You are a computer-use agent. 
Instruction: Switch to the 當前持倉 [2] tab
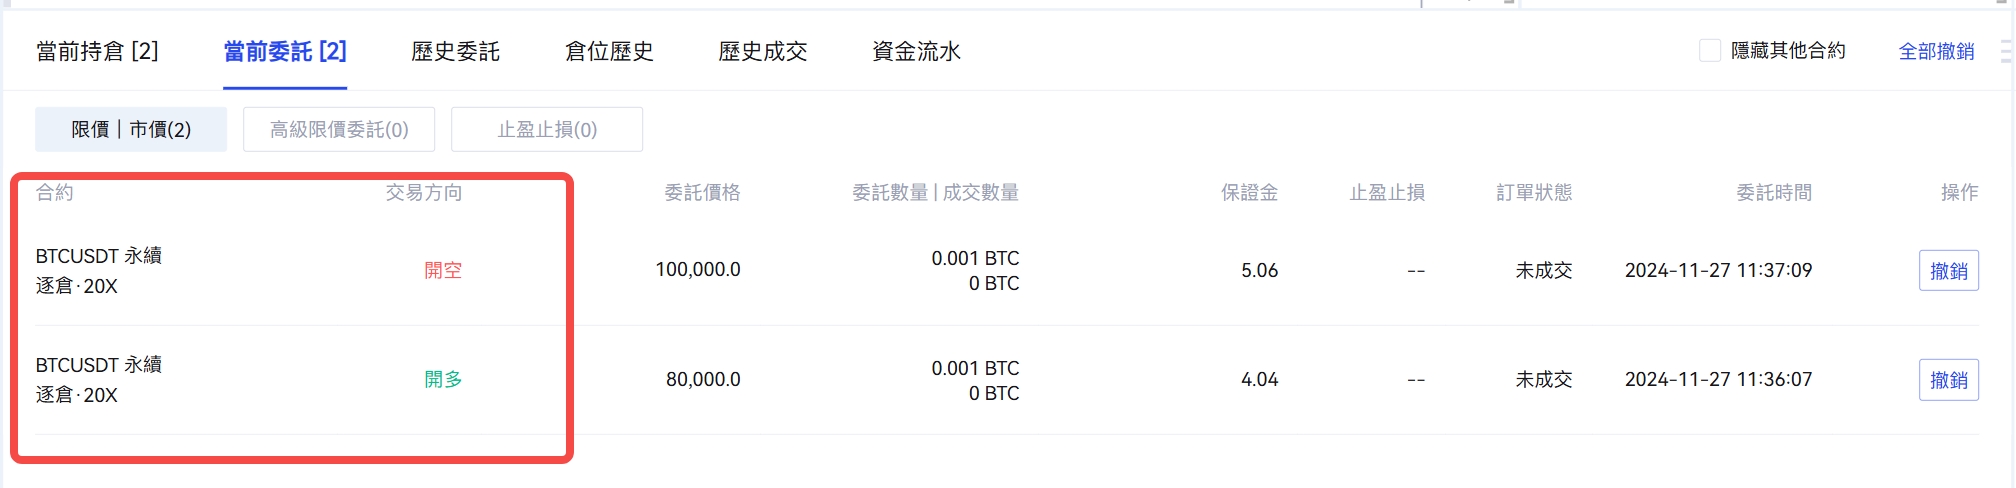click(97, 51)
